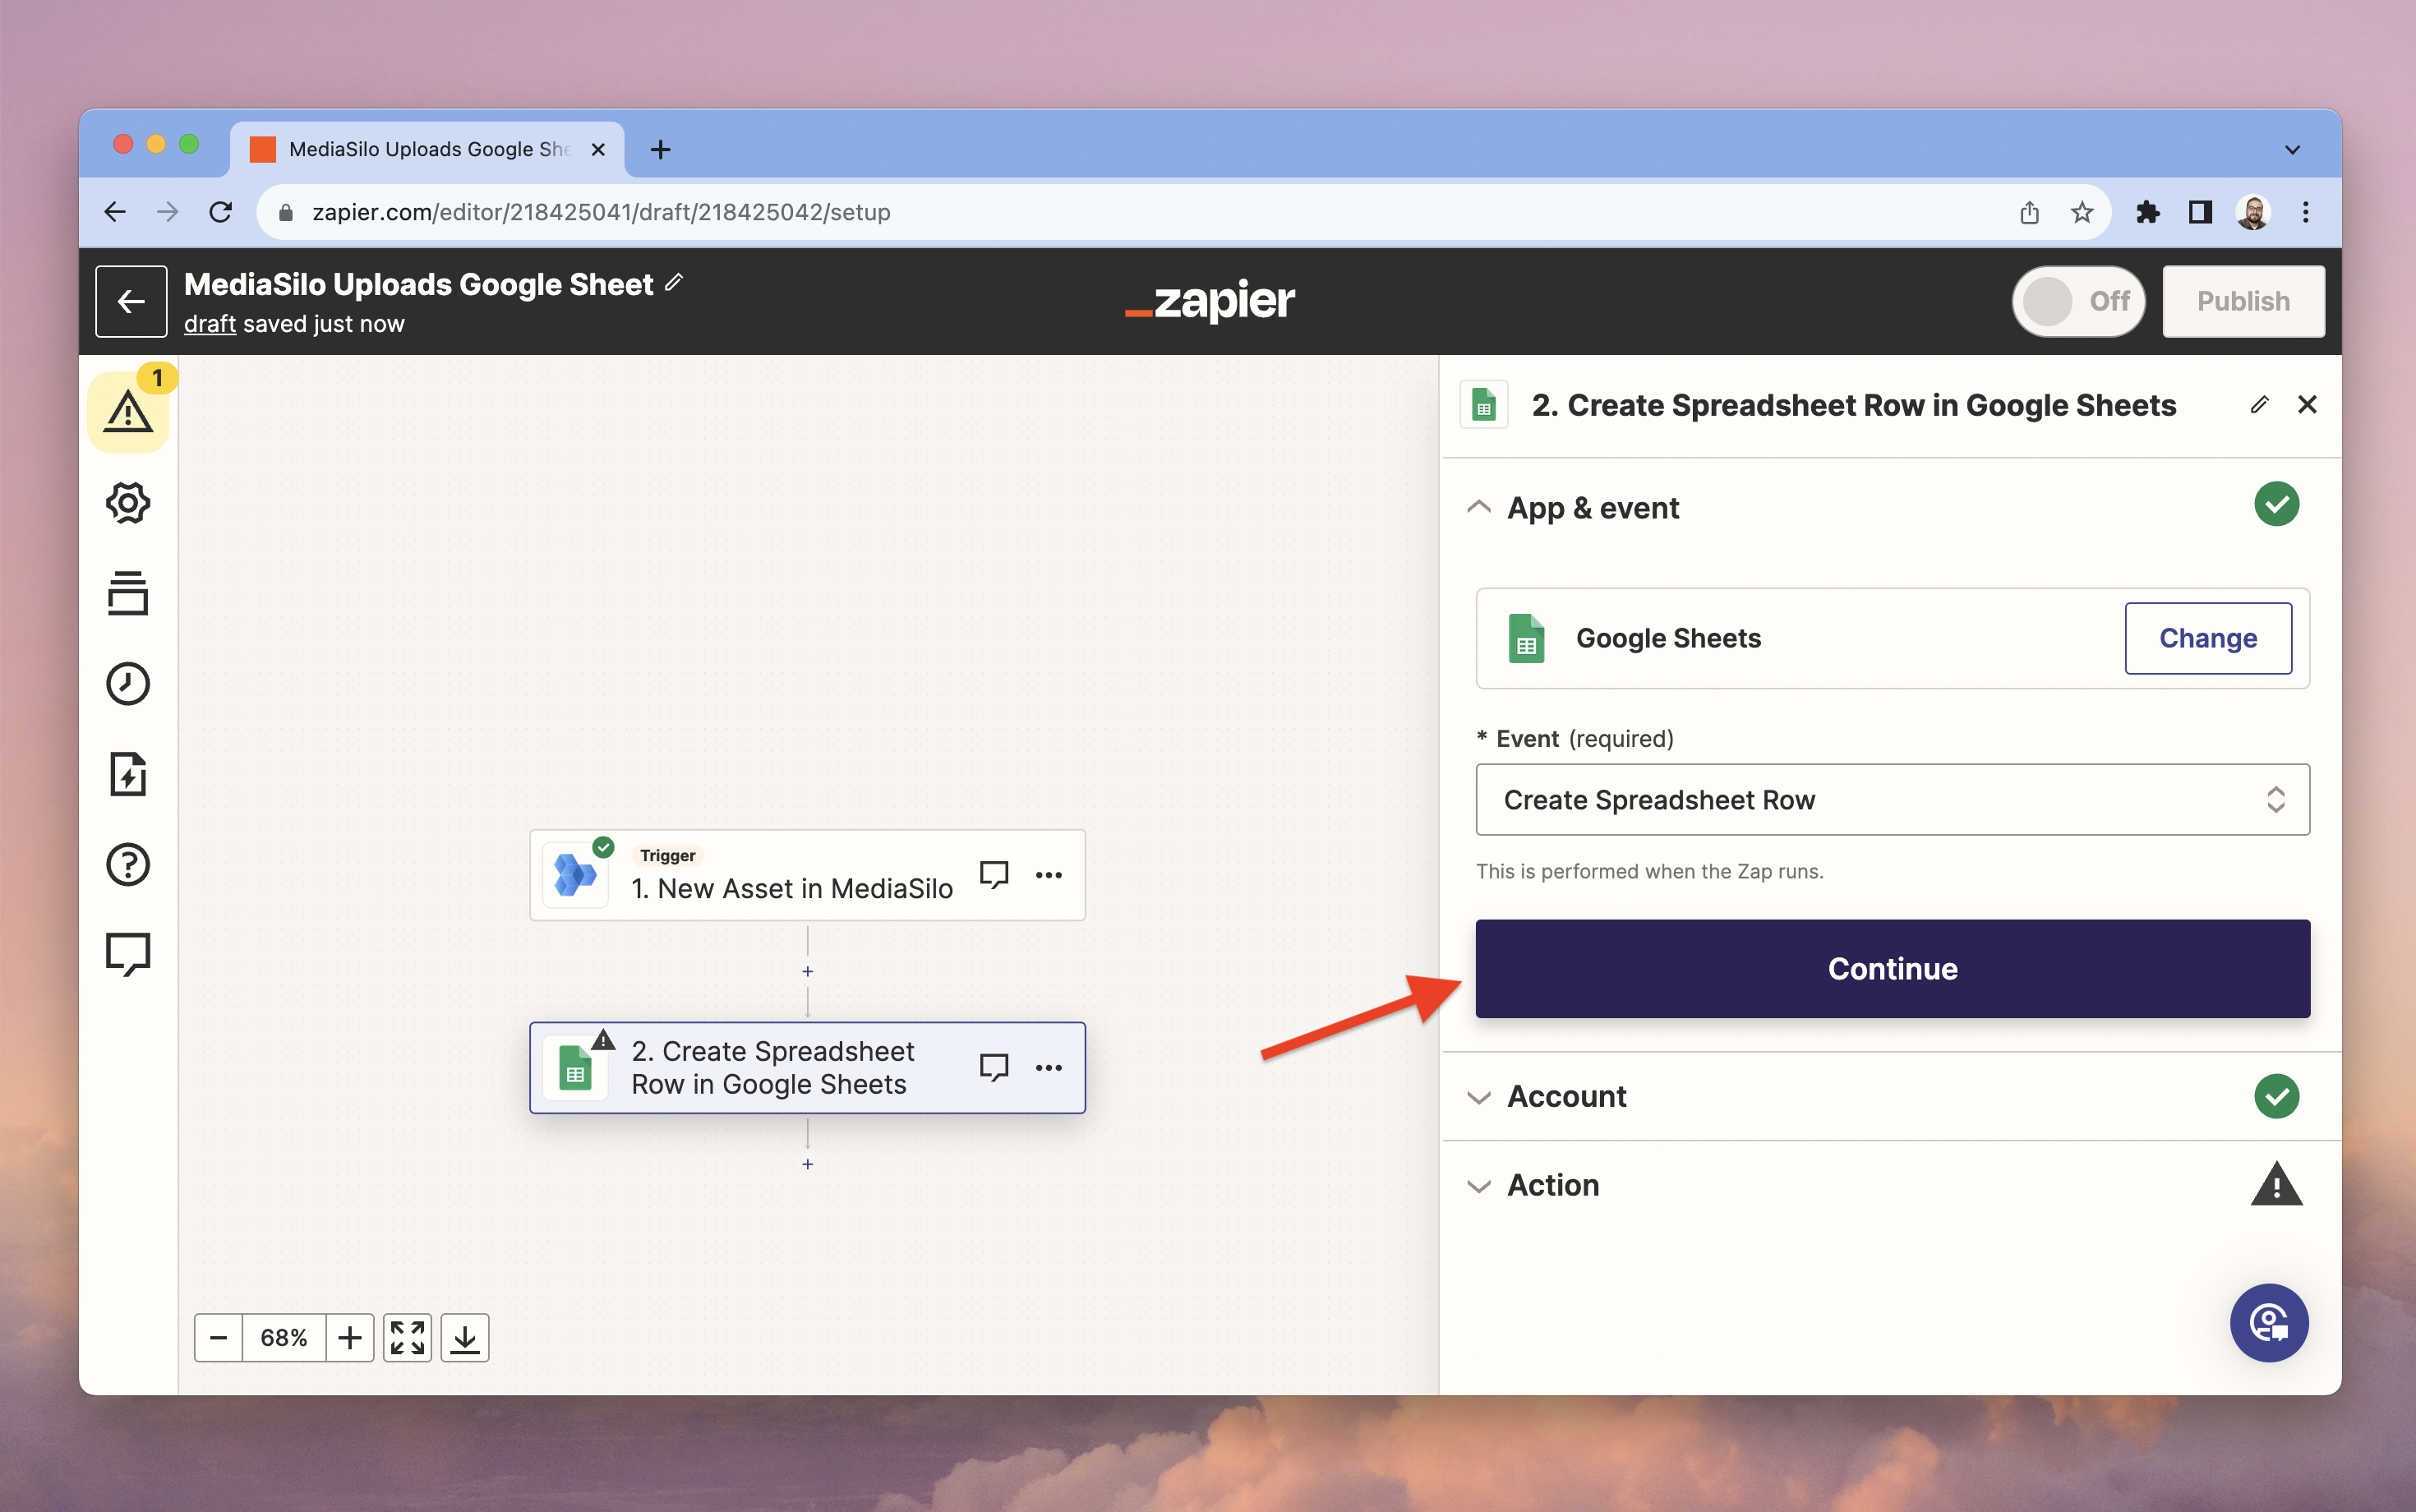Add comment on Google Sheets step

tap(993, 1068)
